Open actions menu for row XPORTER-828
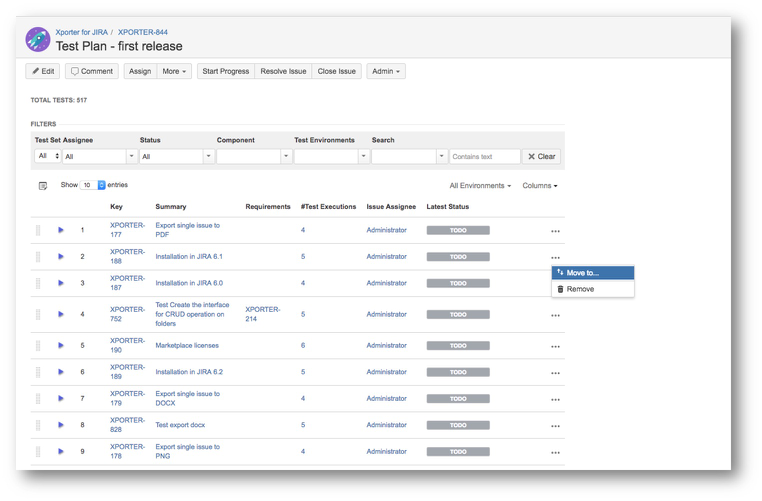The image size is (762, 501). [555, 426]
